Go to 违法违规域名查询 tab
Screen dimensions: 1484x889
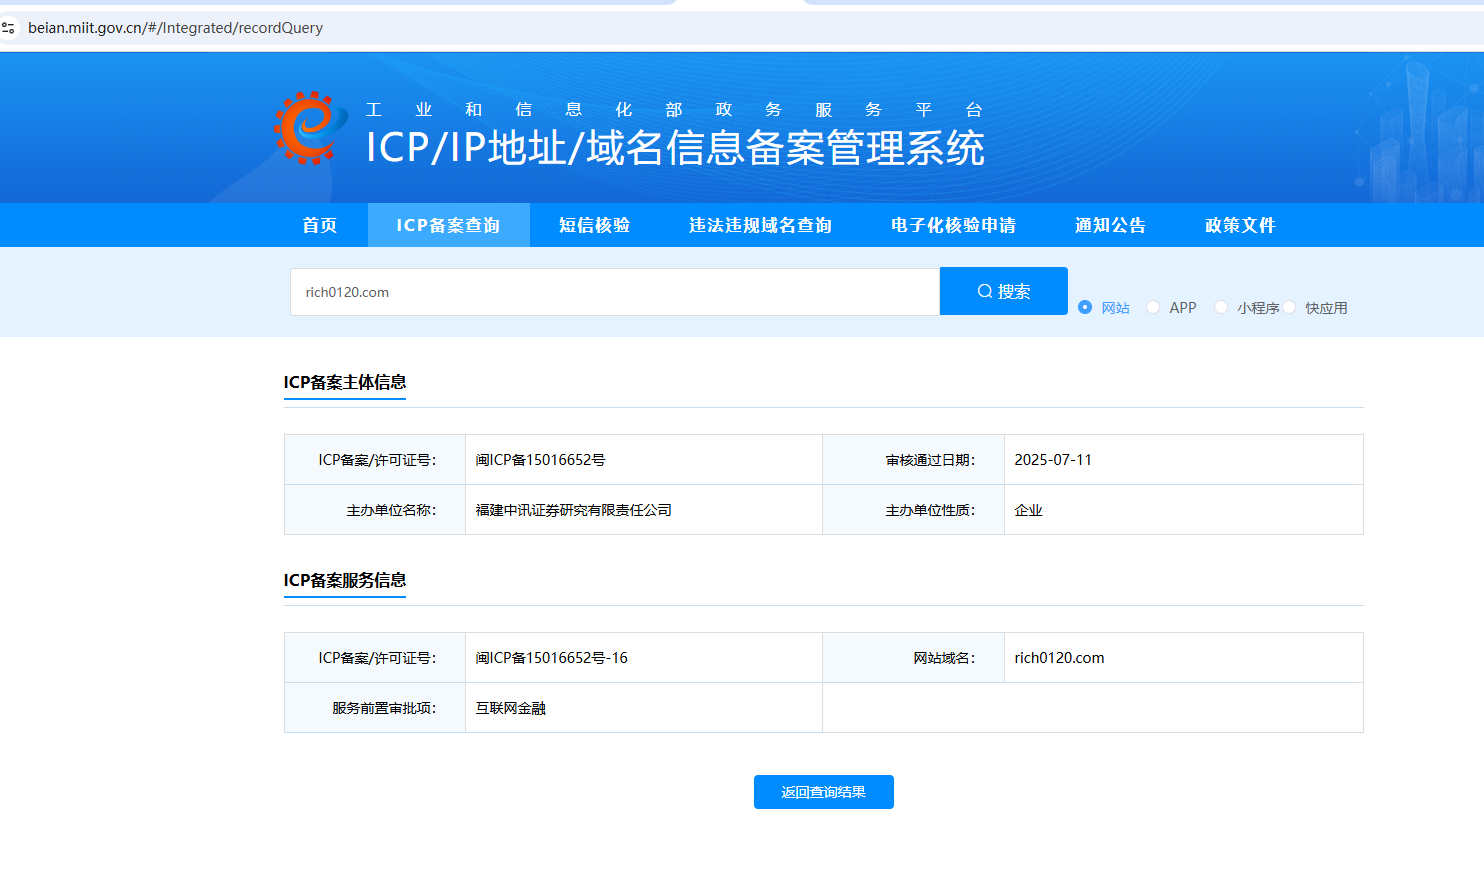click(x=760, y=225)
